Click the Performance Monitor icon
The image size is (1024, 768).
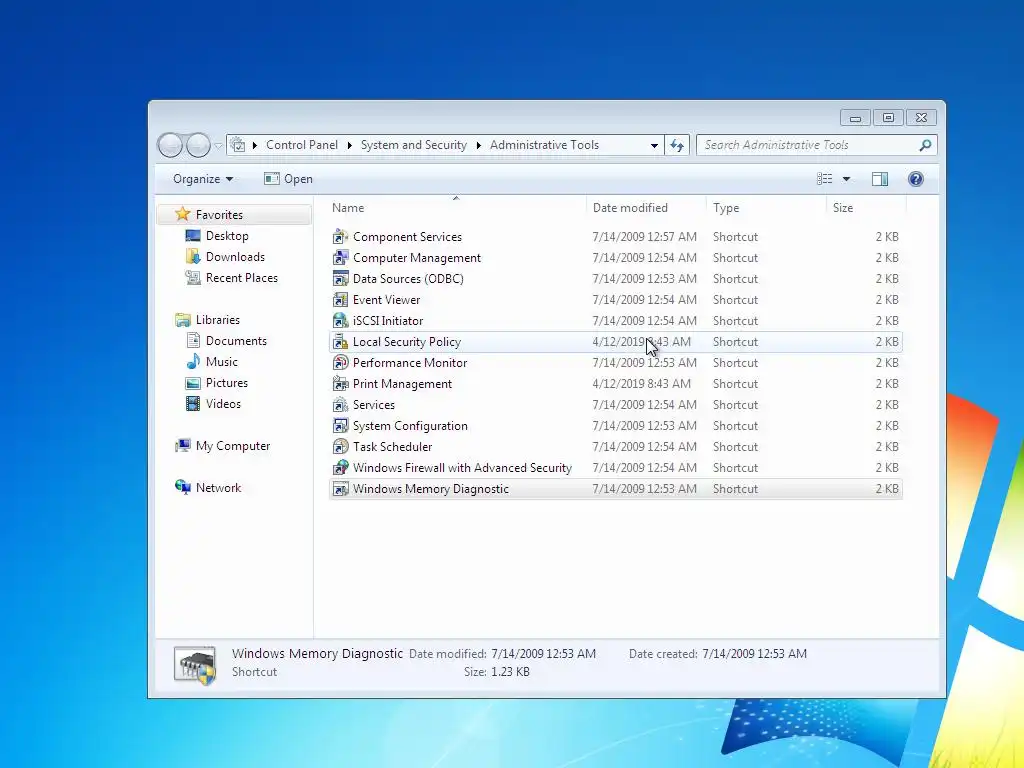(x=340, y=362)
